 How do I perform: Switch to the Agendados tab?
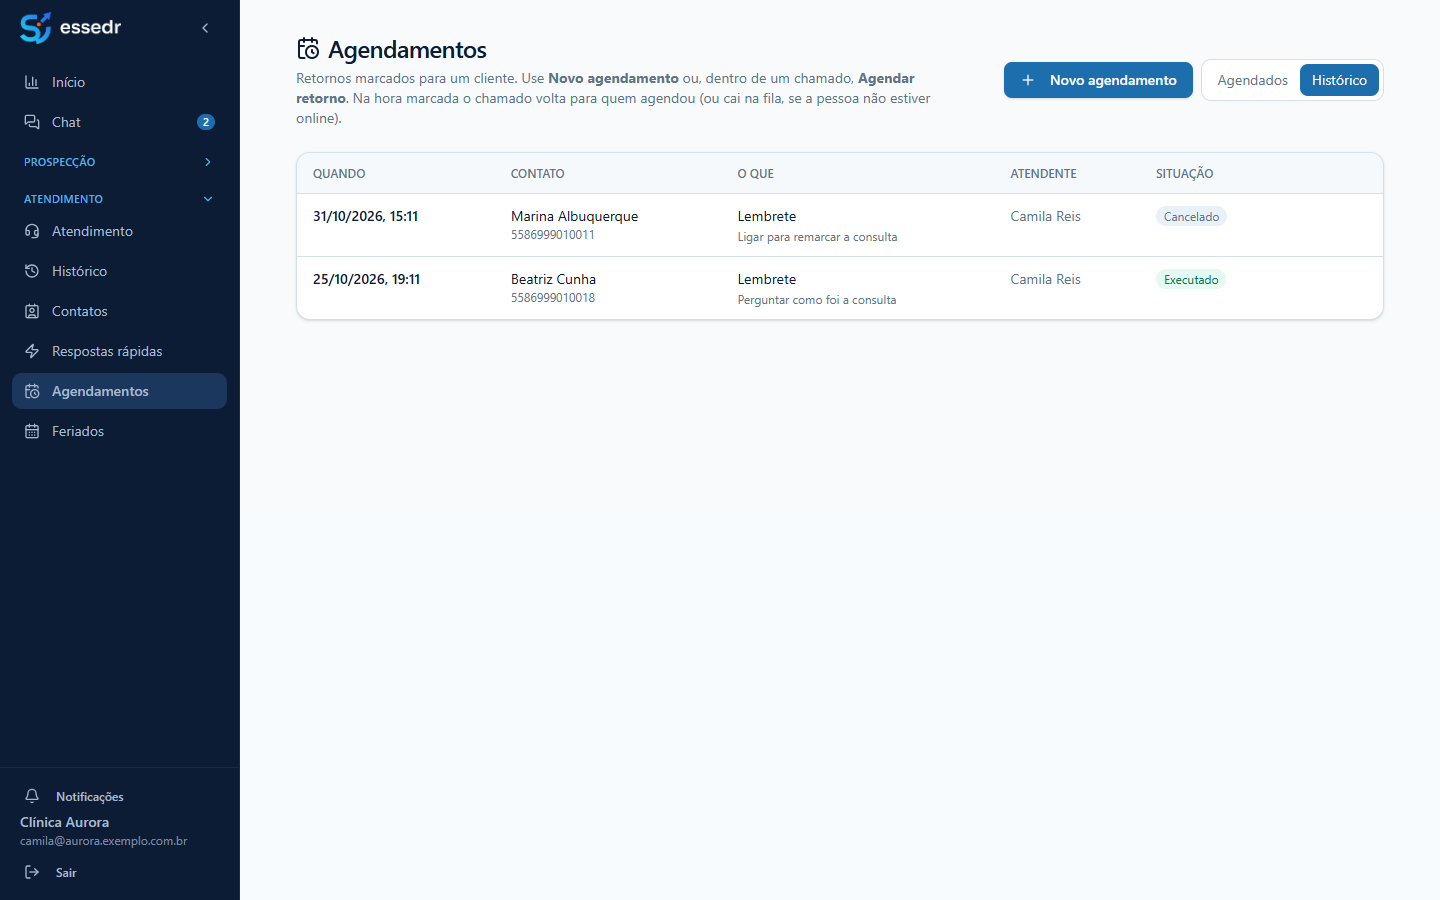[1252, 80]
